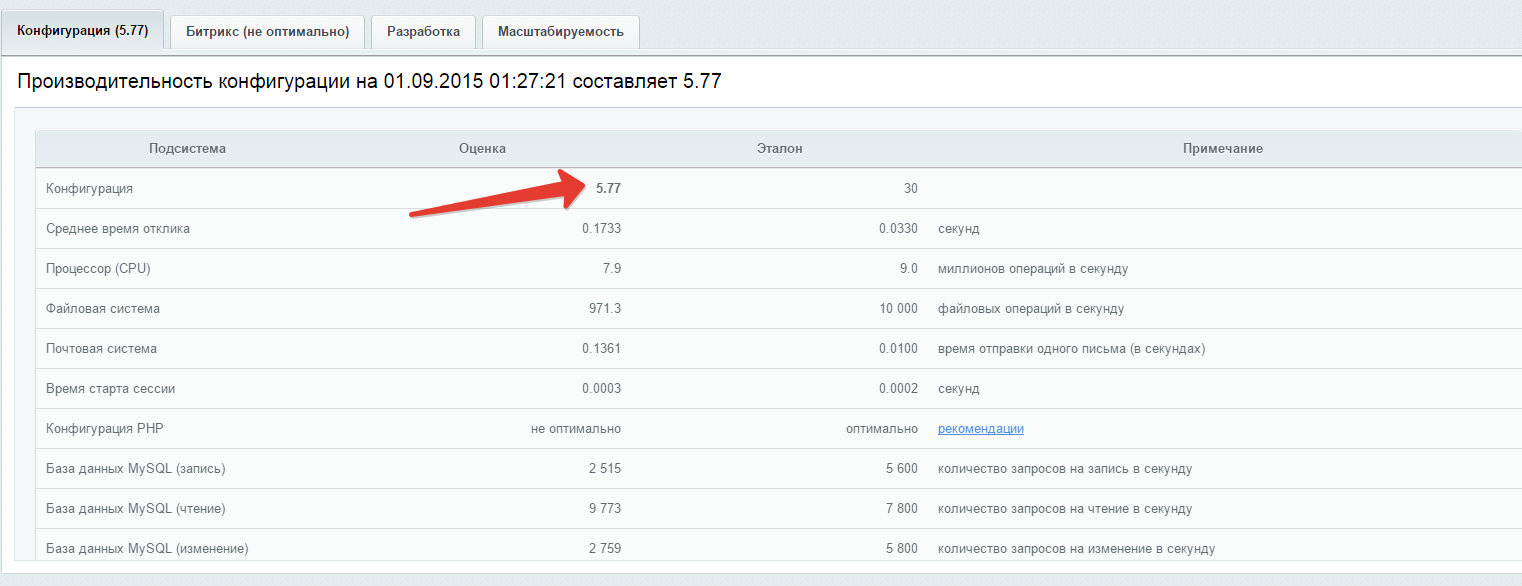Select the Конфигурация PHP row label

105,428
